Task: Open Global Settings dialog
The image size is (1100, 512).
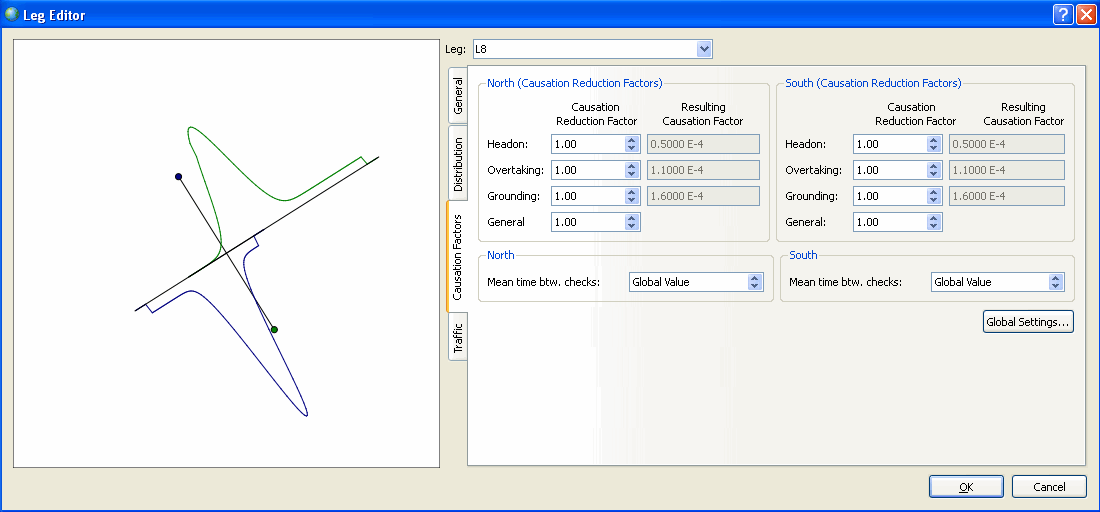Action: point(1028,322)
